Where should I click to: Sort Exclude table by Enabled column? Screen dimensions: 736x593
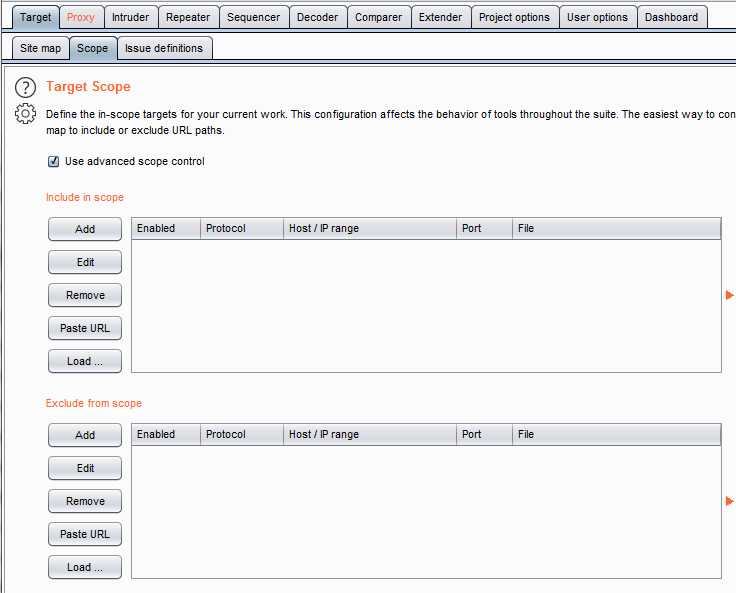coord(166,435)
